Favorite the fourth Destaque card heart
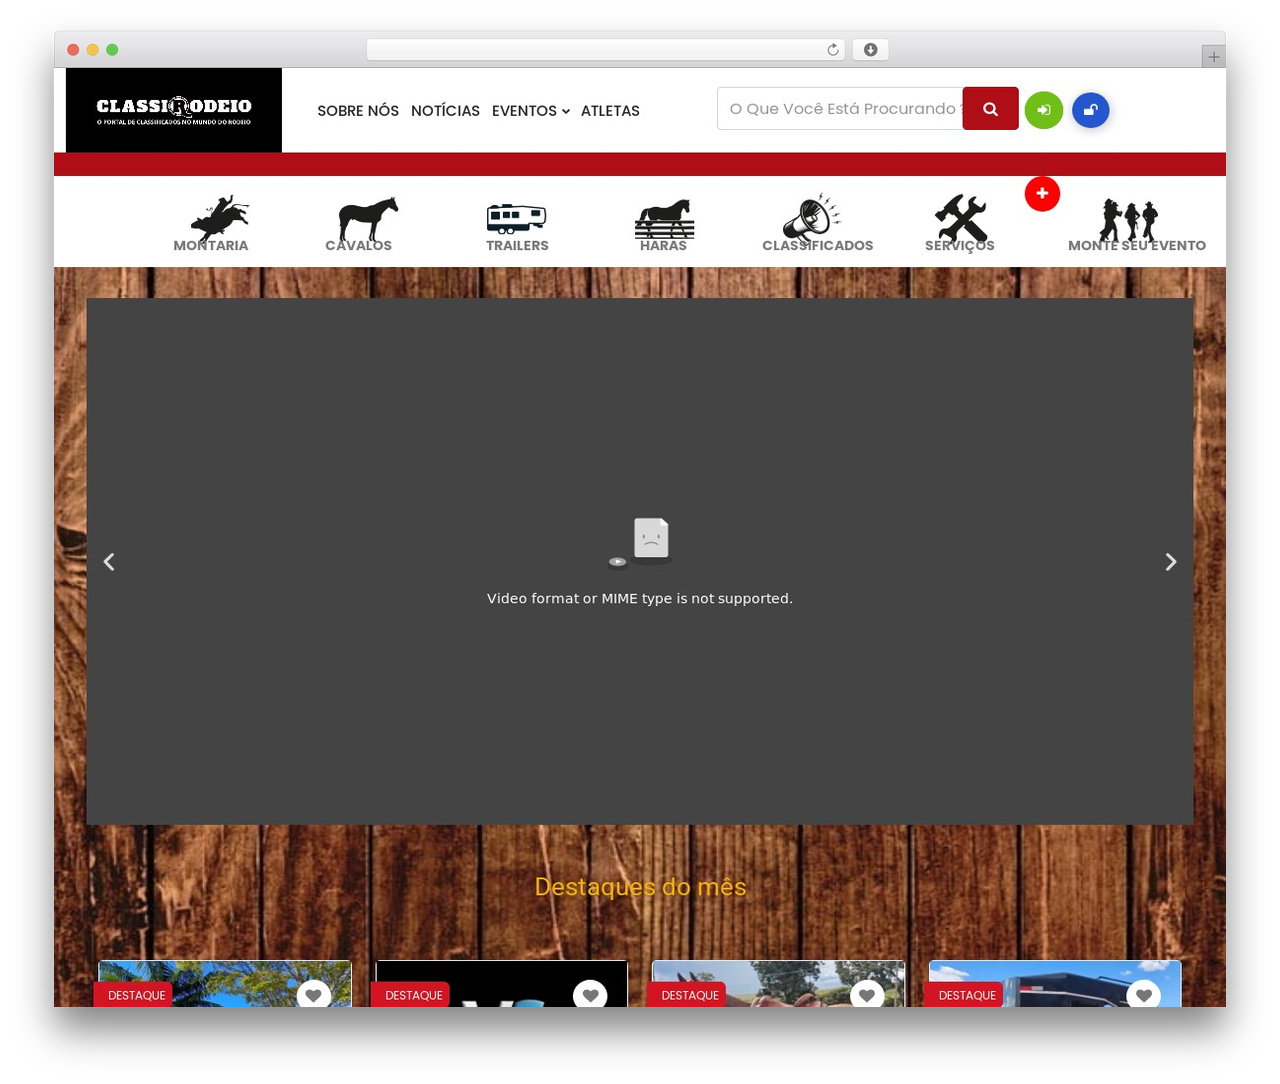The width and height of the screenshot is (1280, 1084). 1144,995
